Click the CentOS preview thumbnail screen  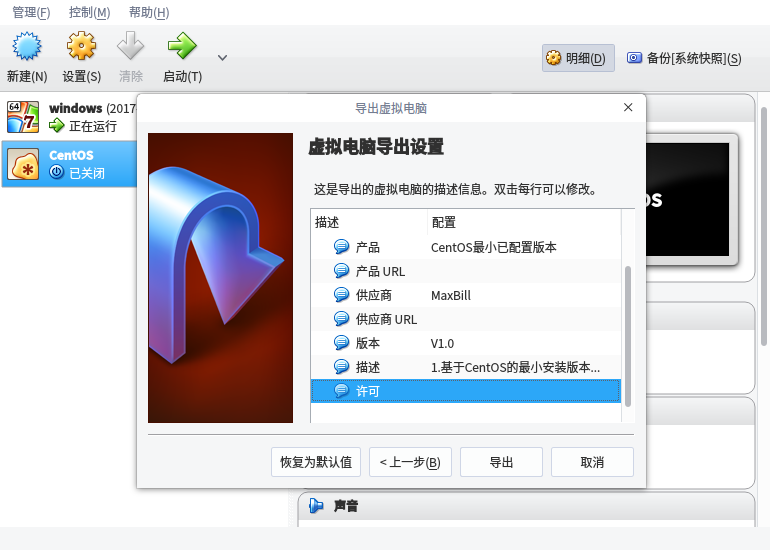pos(688,199)
